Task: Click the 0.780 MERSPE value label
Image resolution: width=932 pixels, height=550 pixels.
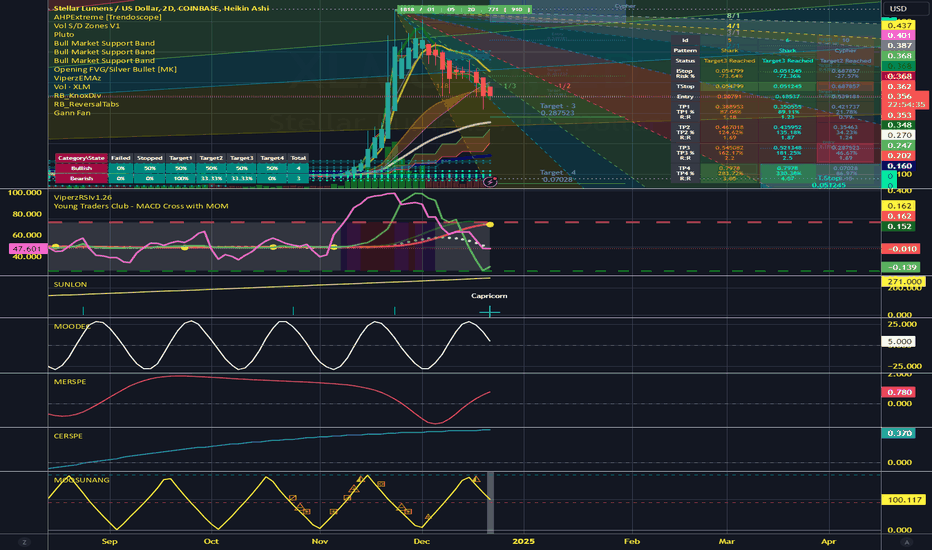Action: (x=899, y=392)
